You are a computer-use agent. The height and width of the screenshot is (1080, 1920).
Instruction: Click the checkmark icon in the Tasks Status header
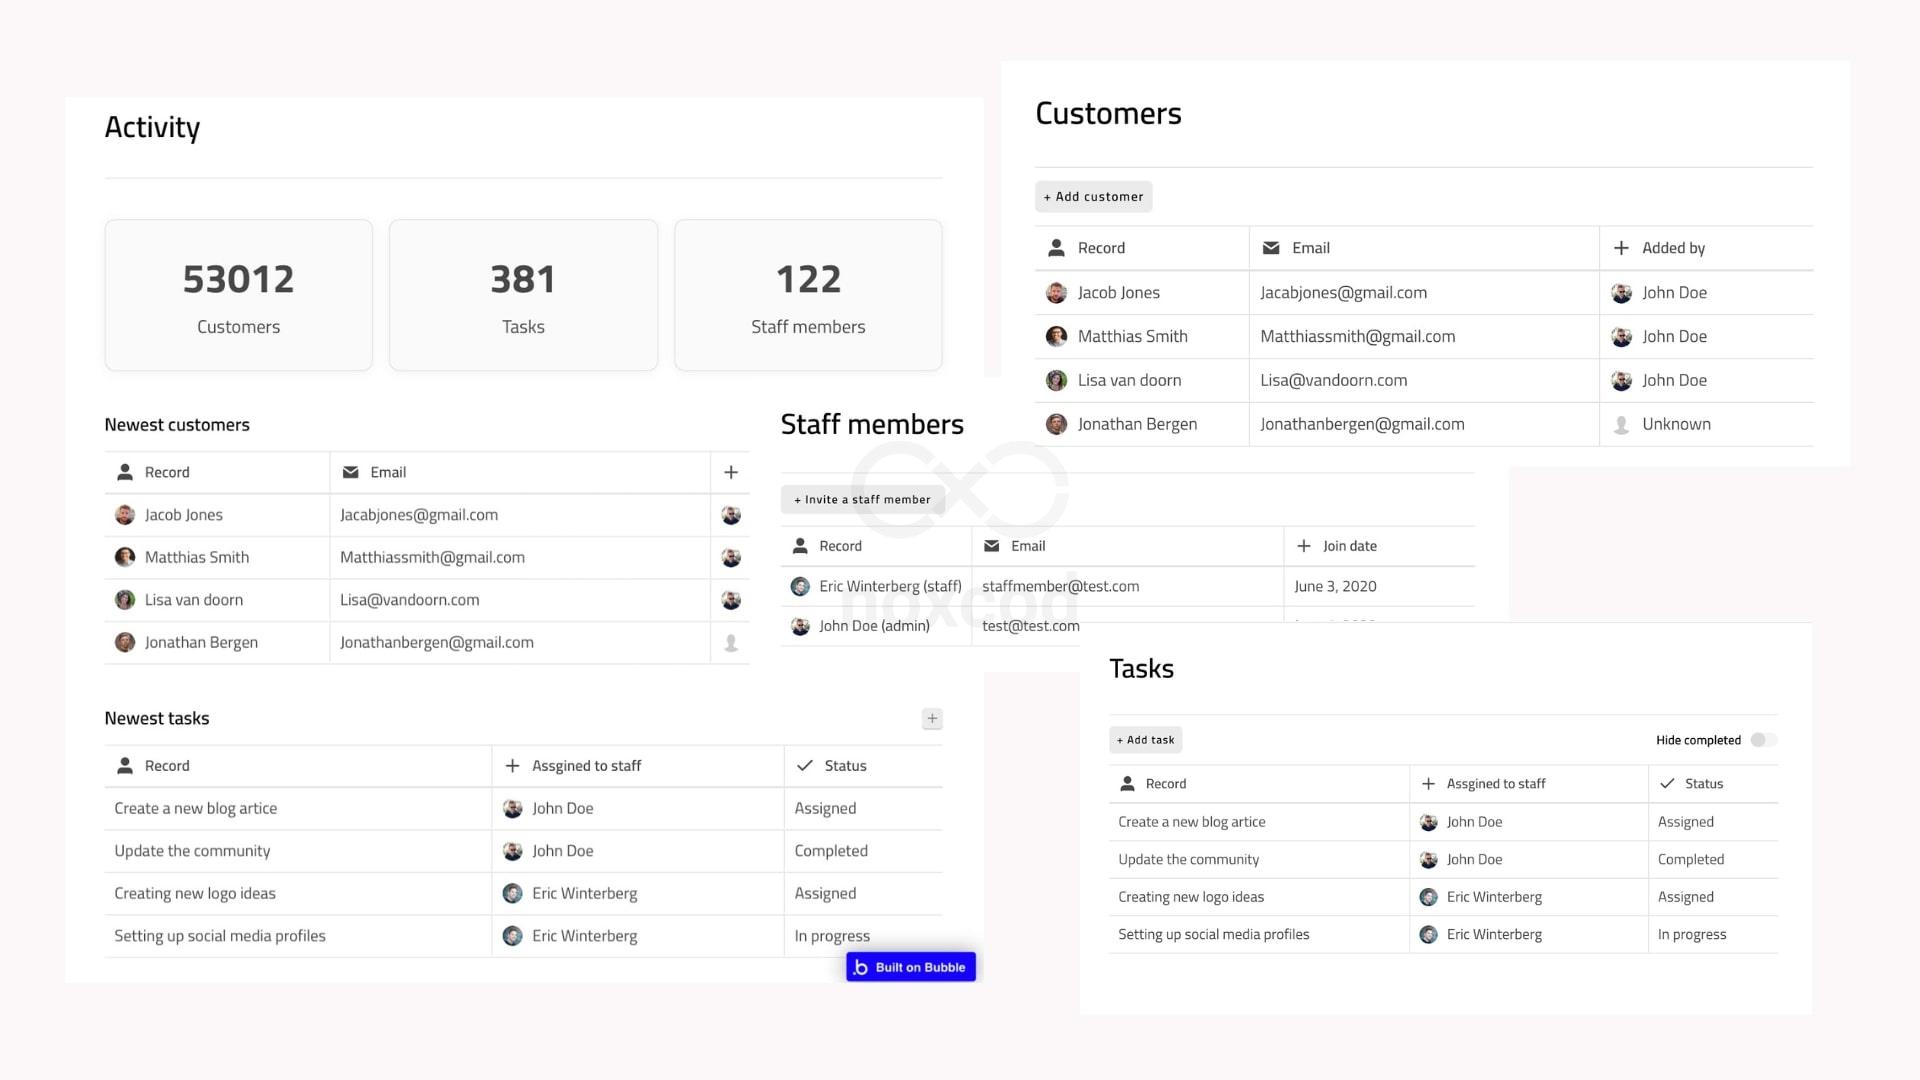coord(1667,783)
